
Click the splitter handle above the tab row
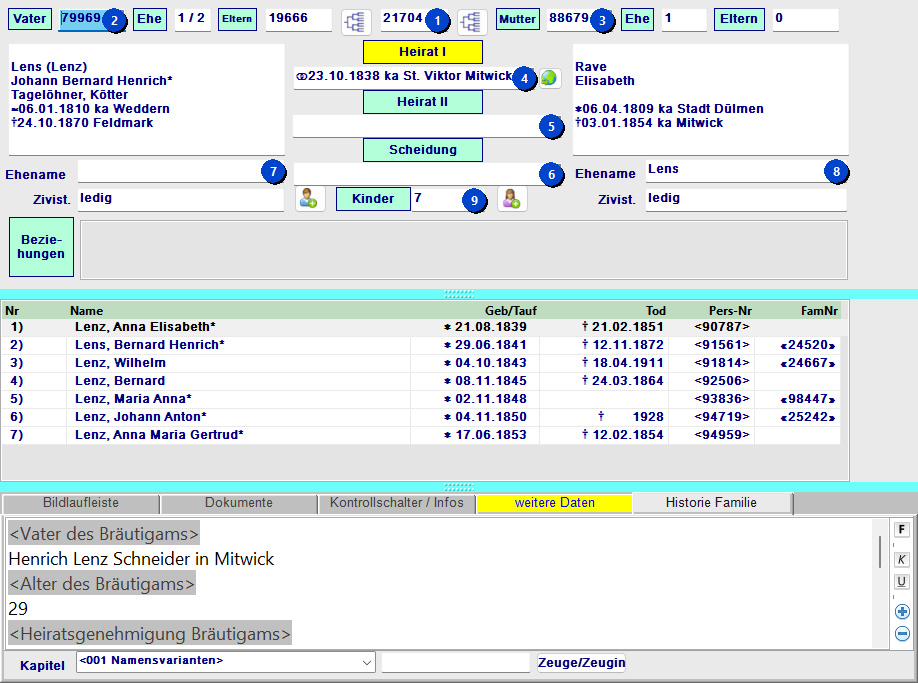click(459, 487)
